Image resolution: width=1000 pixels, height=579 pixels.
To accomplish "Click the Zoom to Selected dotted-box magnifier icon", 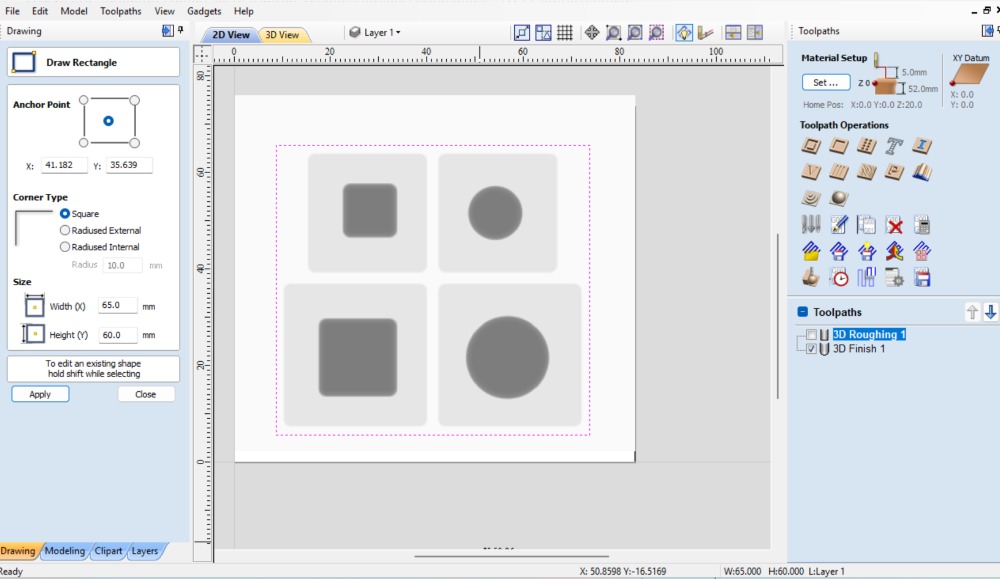I will 656,33.
